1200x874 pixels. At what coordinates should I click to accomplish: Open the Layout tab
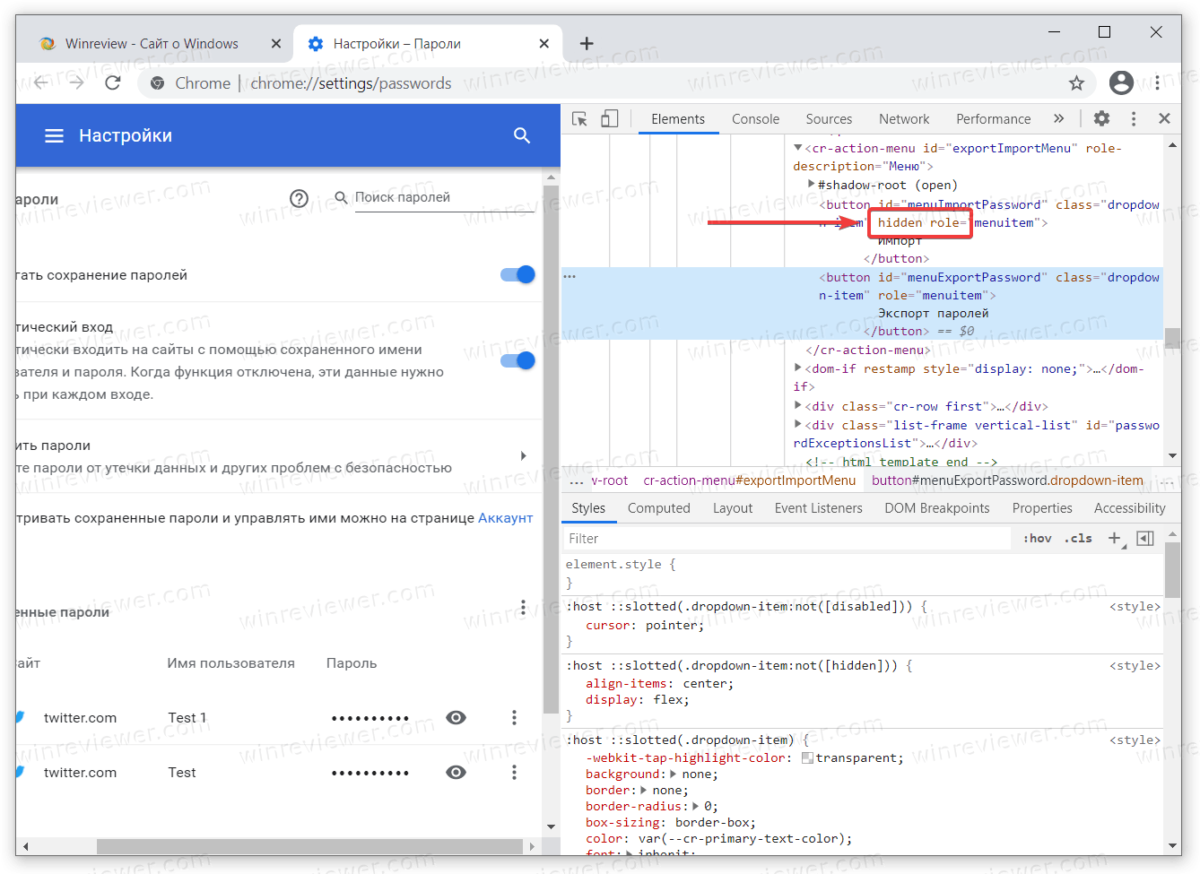click(732, 508)
